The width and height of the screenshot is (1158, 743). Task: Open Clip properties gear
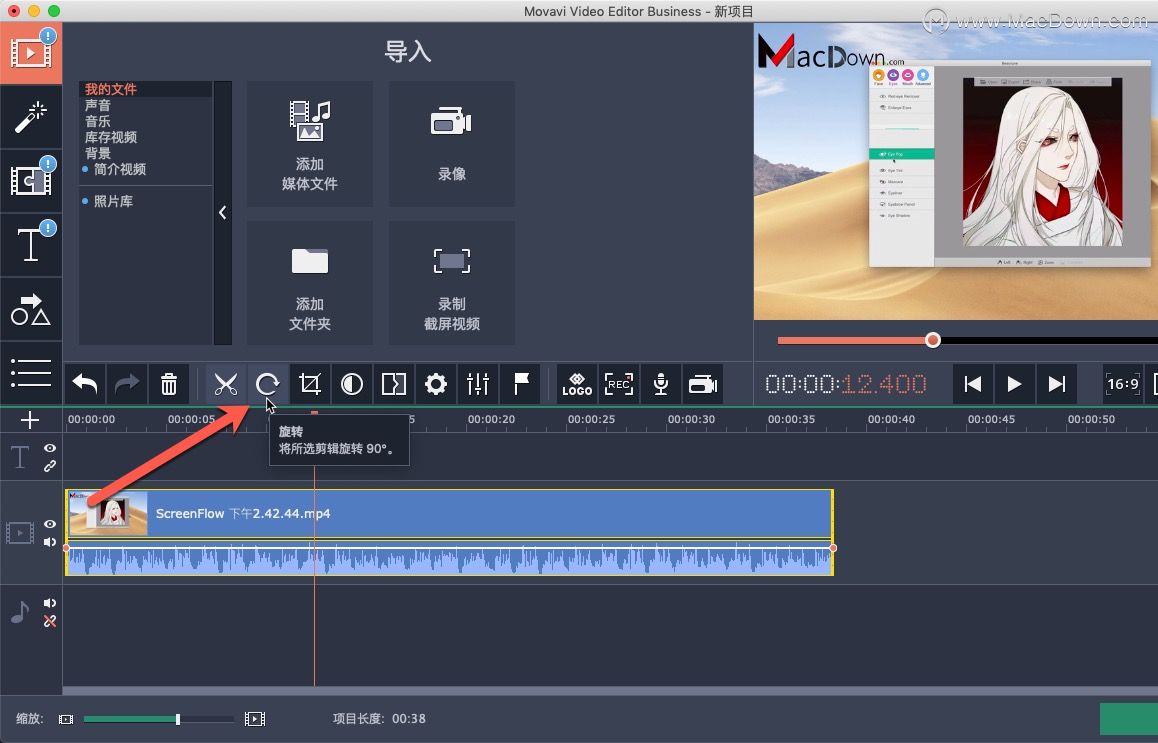click(436, 384)
